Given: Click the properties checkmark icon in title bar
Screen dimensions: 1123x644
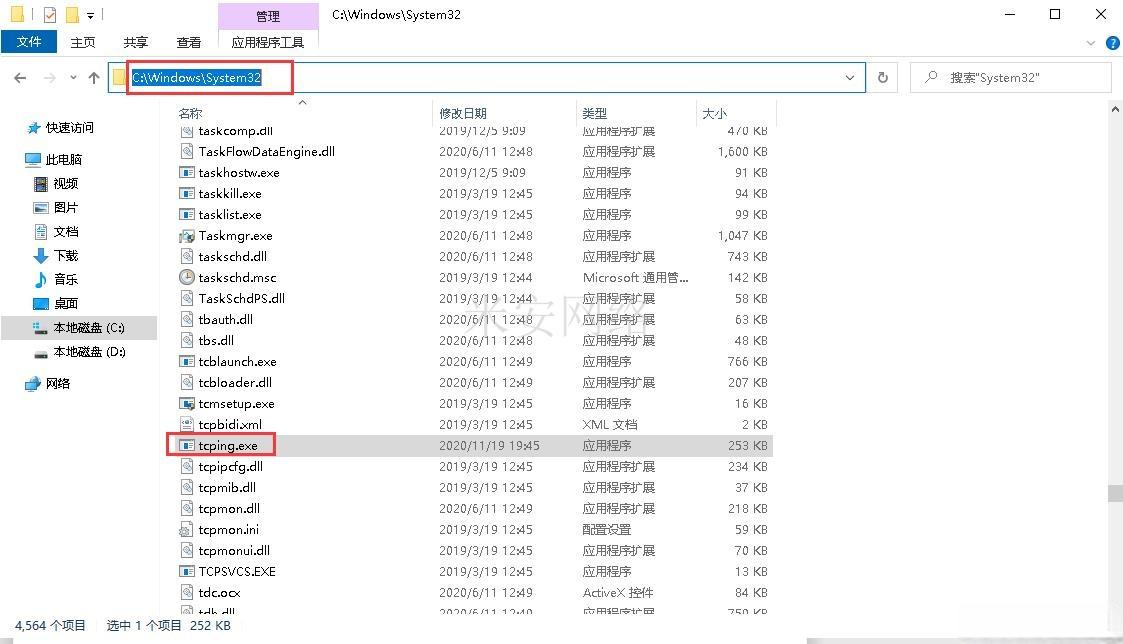Looking at the screenshot, I should tap(49, 14).
